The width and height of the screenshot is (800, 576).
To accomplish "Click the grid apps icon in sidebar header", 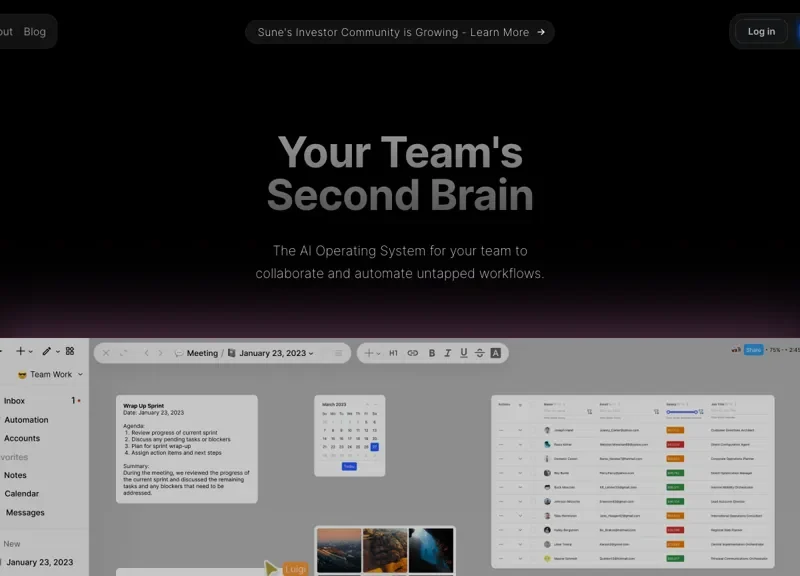I will point(70,352).
